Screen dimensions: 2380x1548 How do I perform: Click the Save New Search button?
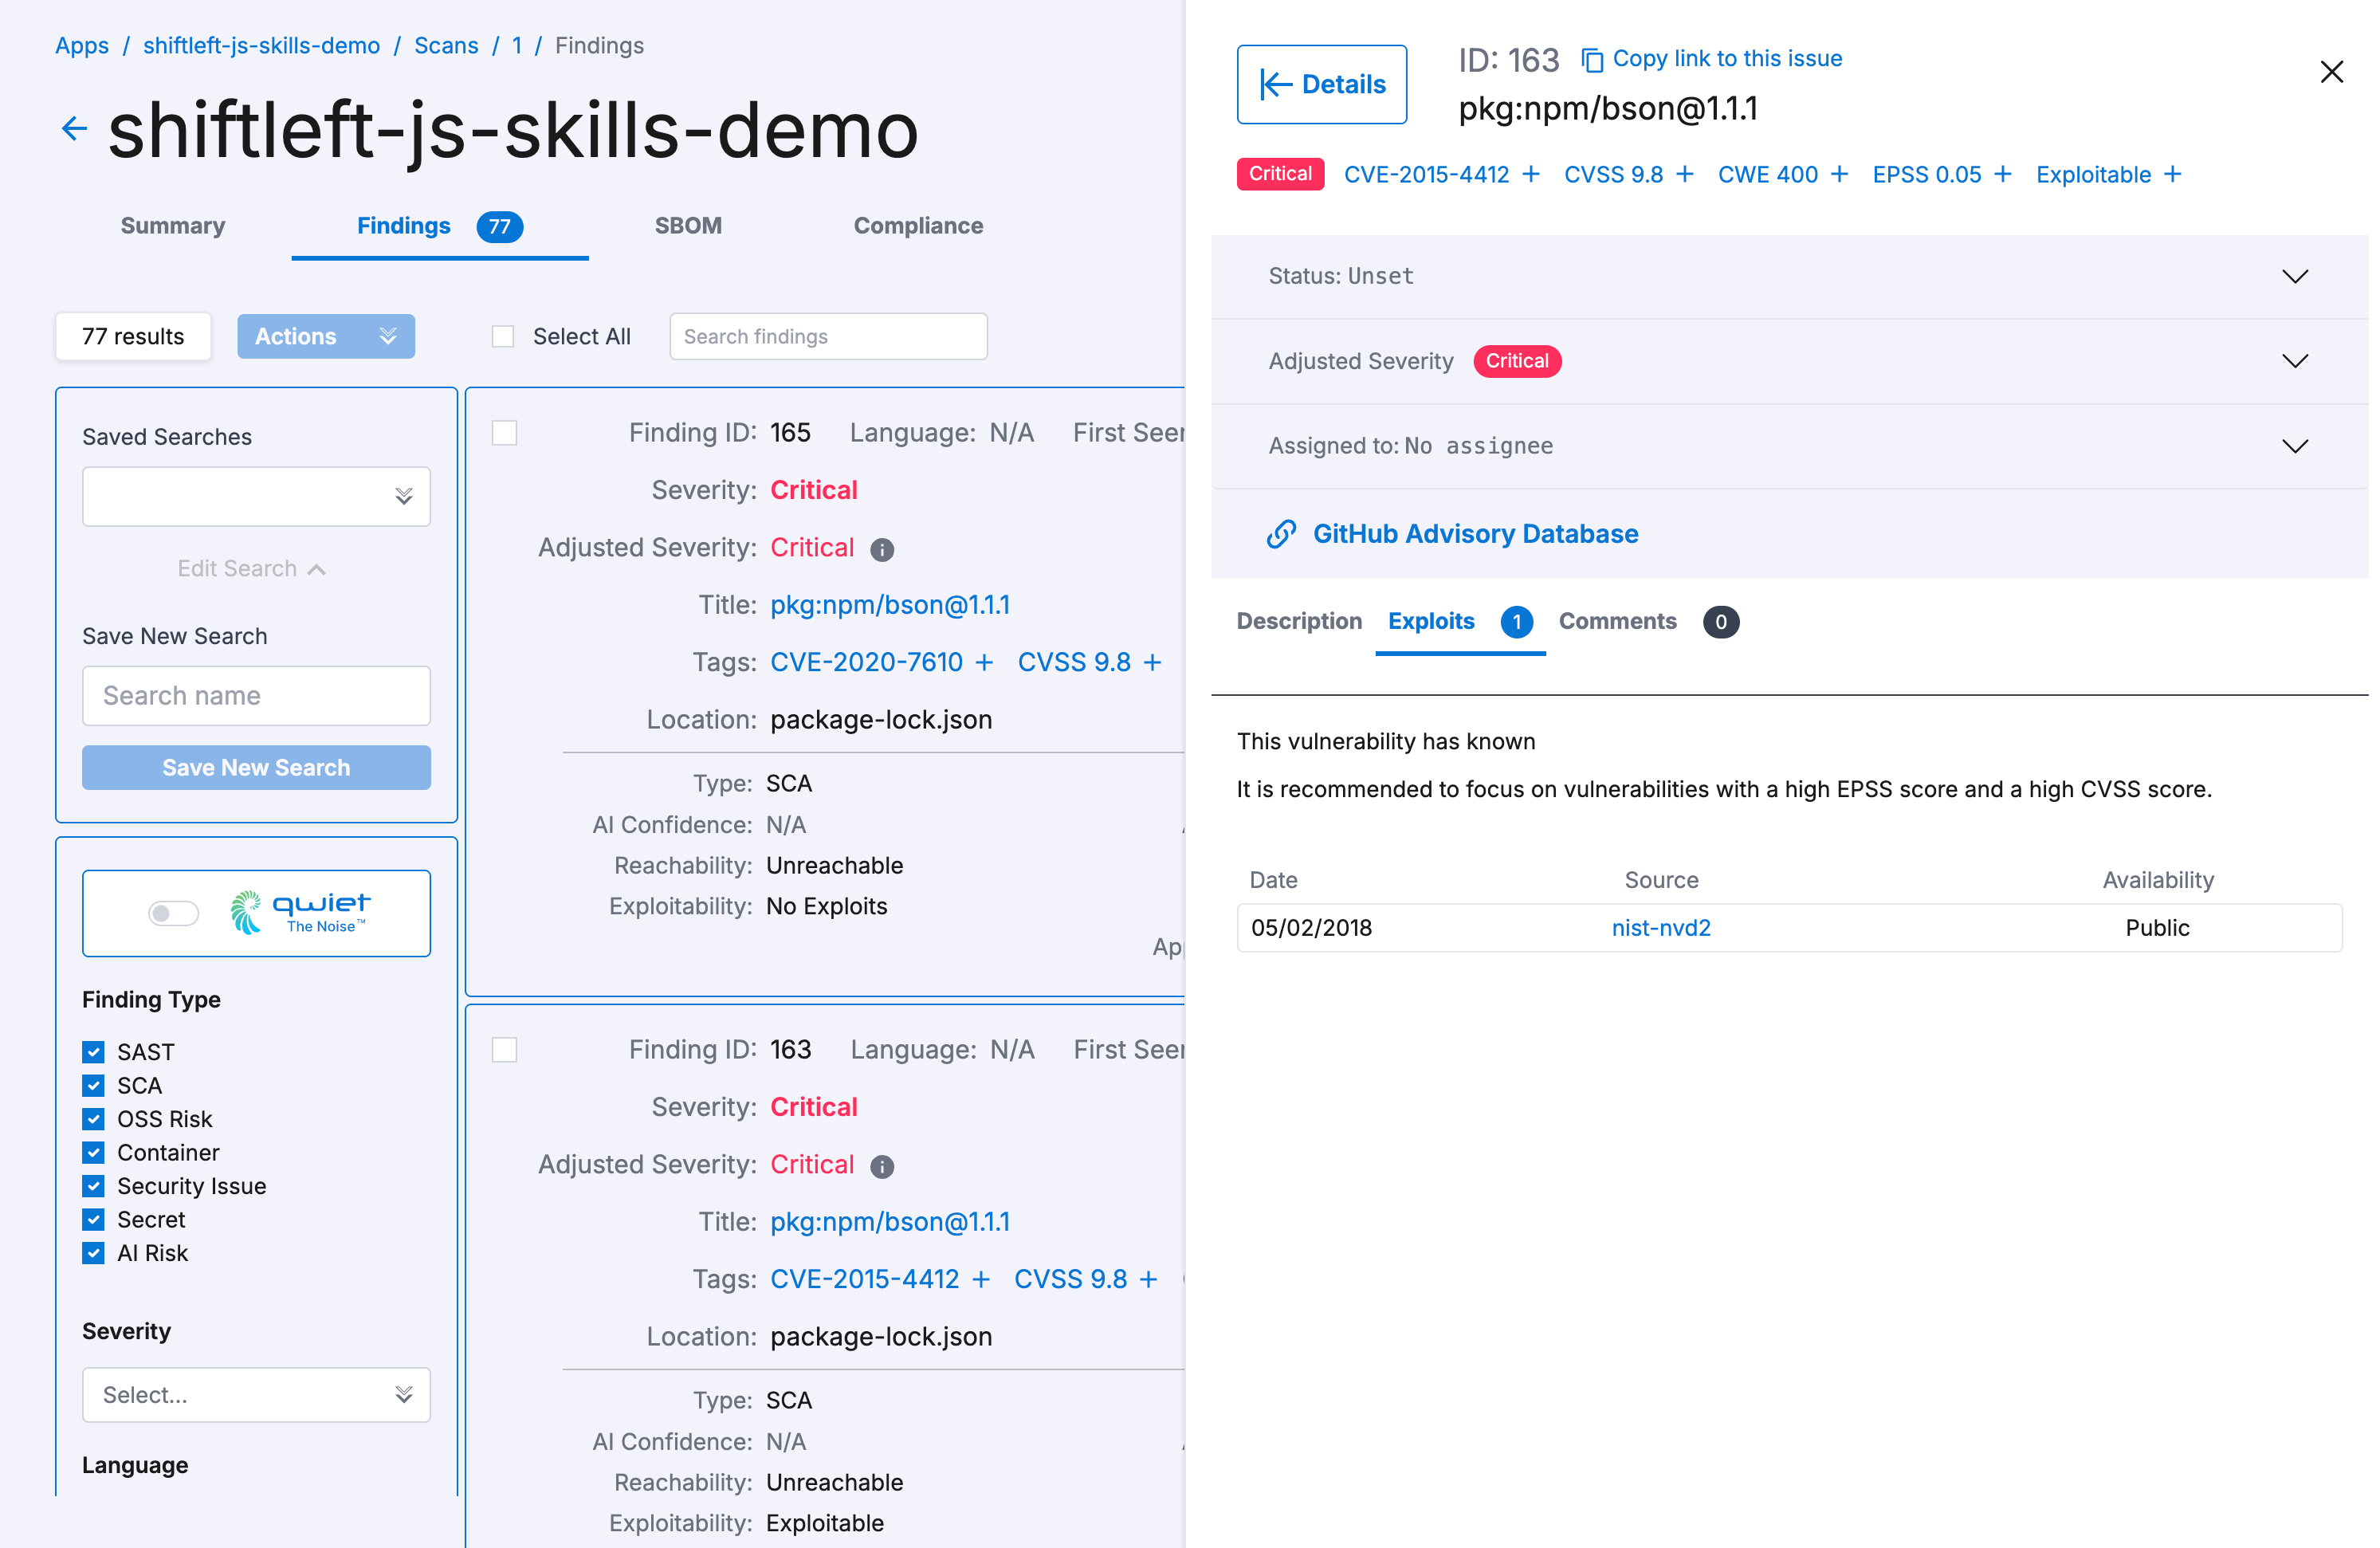coord(256,768)
